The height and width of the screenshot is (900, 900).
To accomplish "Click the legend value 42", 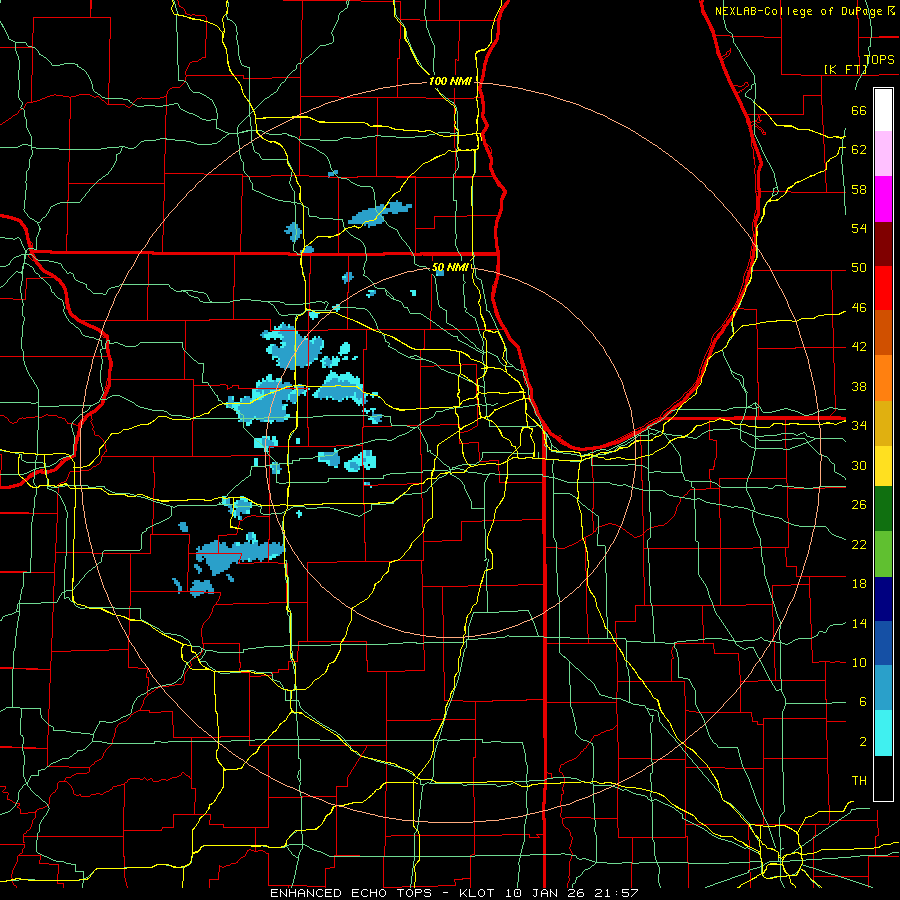I will pyautogui.click(x=859, y=347).
